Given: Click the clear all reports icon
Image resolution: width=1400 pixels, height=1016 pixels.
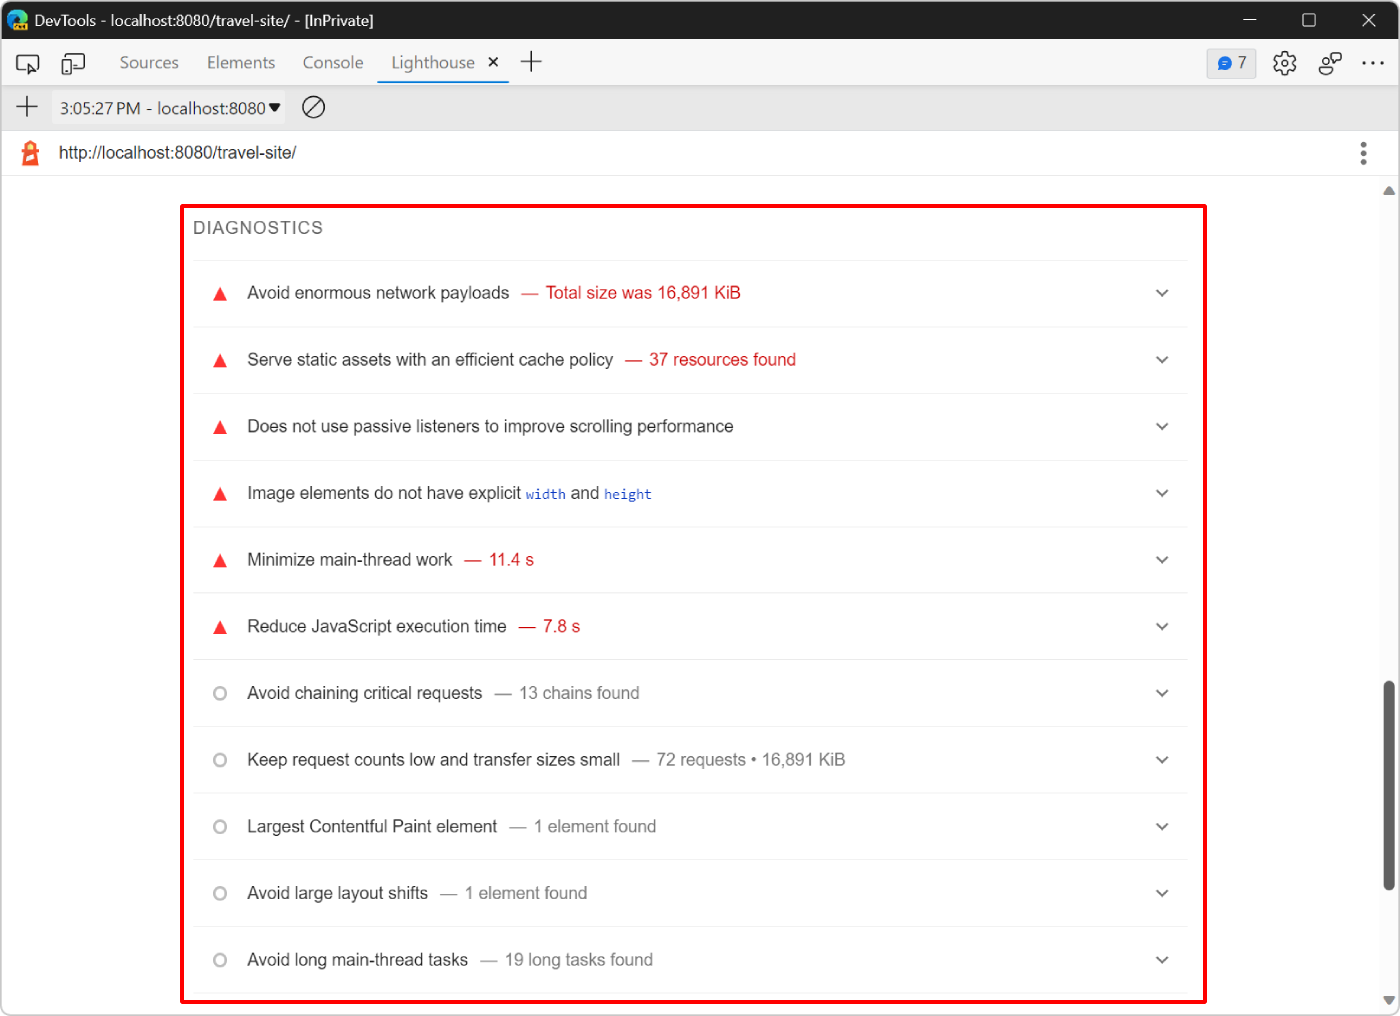Looking at the screenshot, I should [313, 107].
